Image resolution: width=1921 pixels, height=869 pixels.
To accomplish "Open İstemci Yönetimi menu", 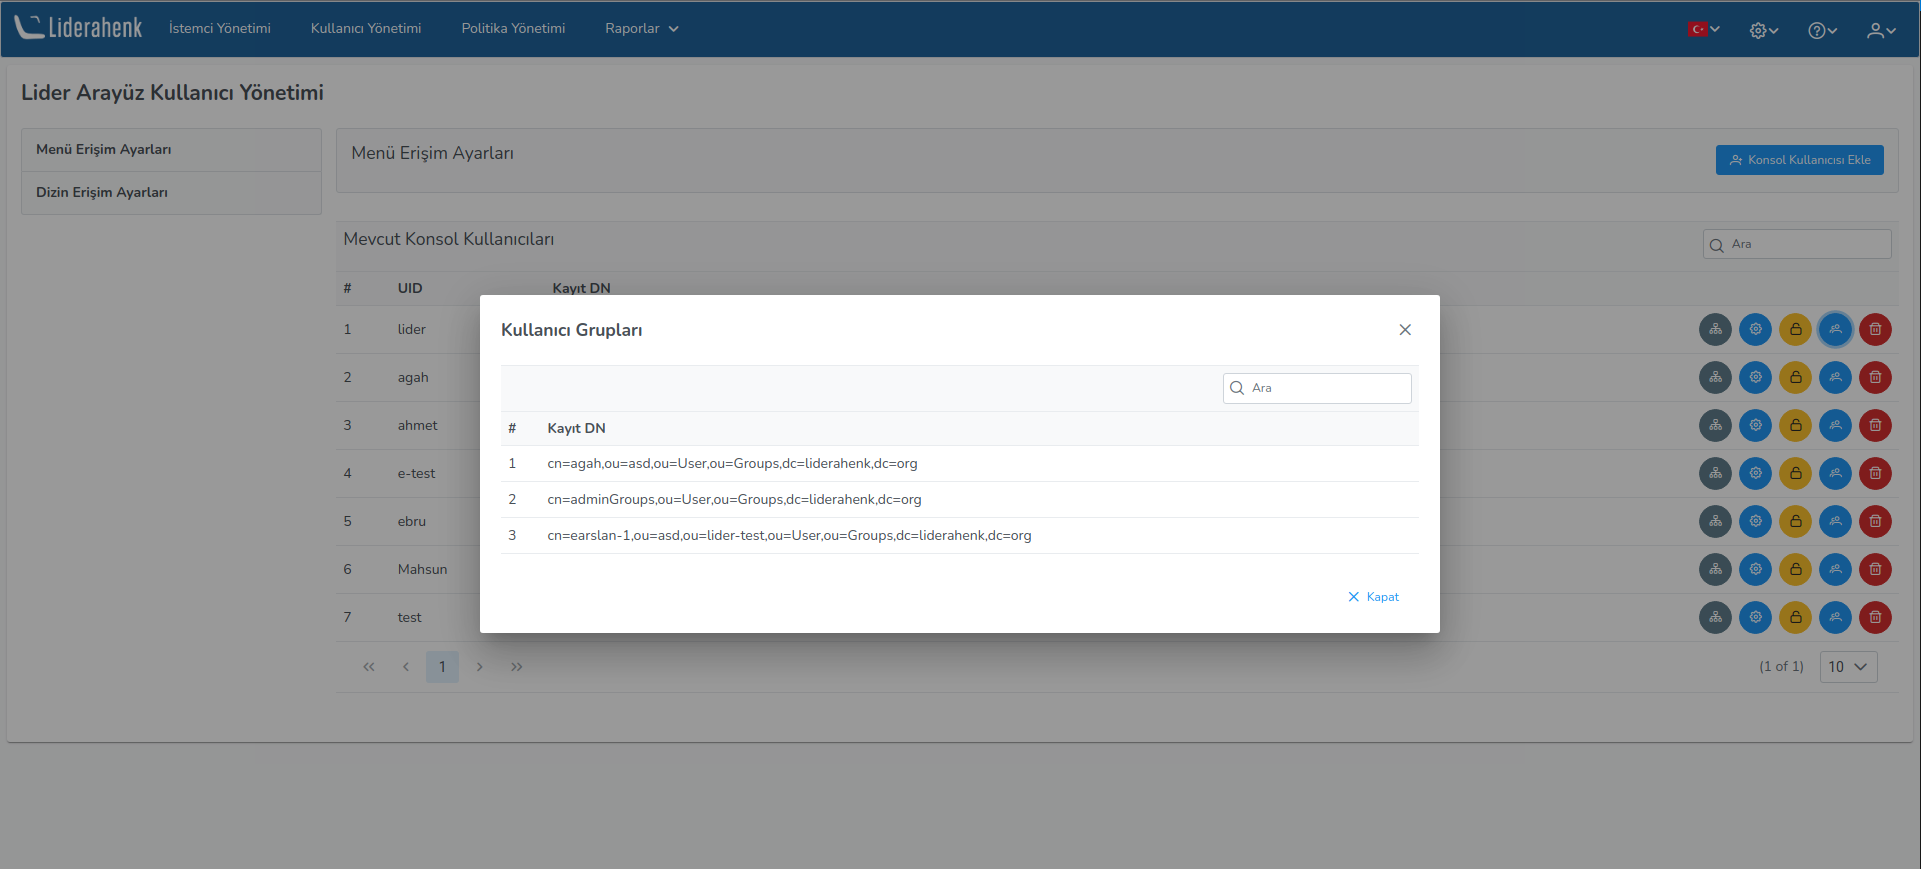I will [x=219, y=29].
